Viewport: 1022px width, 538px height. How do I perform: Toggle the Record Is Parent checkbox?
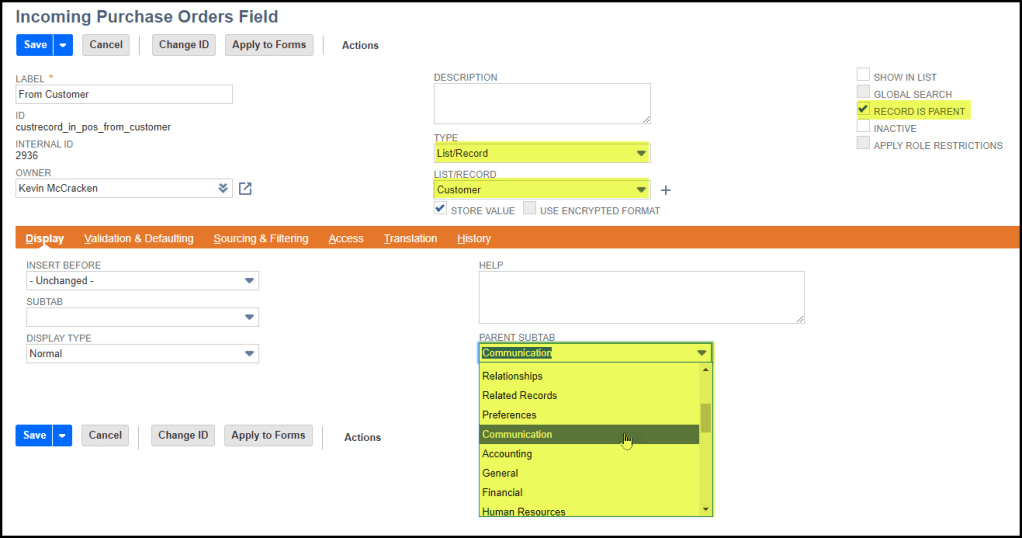863,110
